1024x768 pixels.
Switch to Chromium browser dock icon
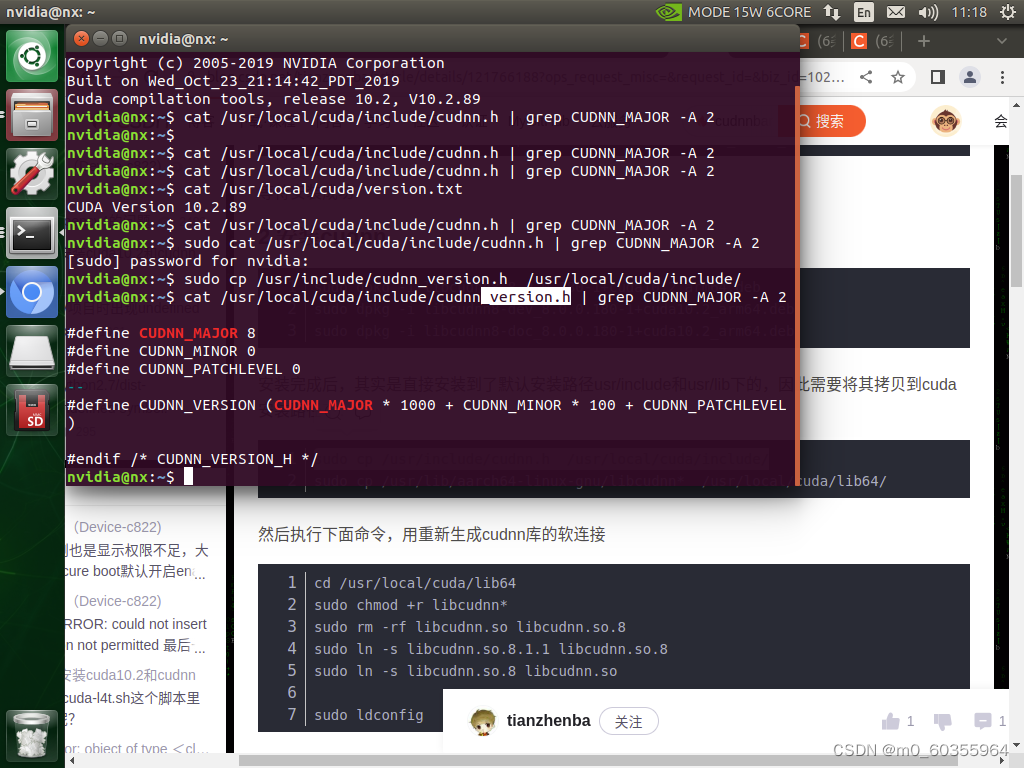click(x=32, y=292)
